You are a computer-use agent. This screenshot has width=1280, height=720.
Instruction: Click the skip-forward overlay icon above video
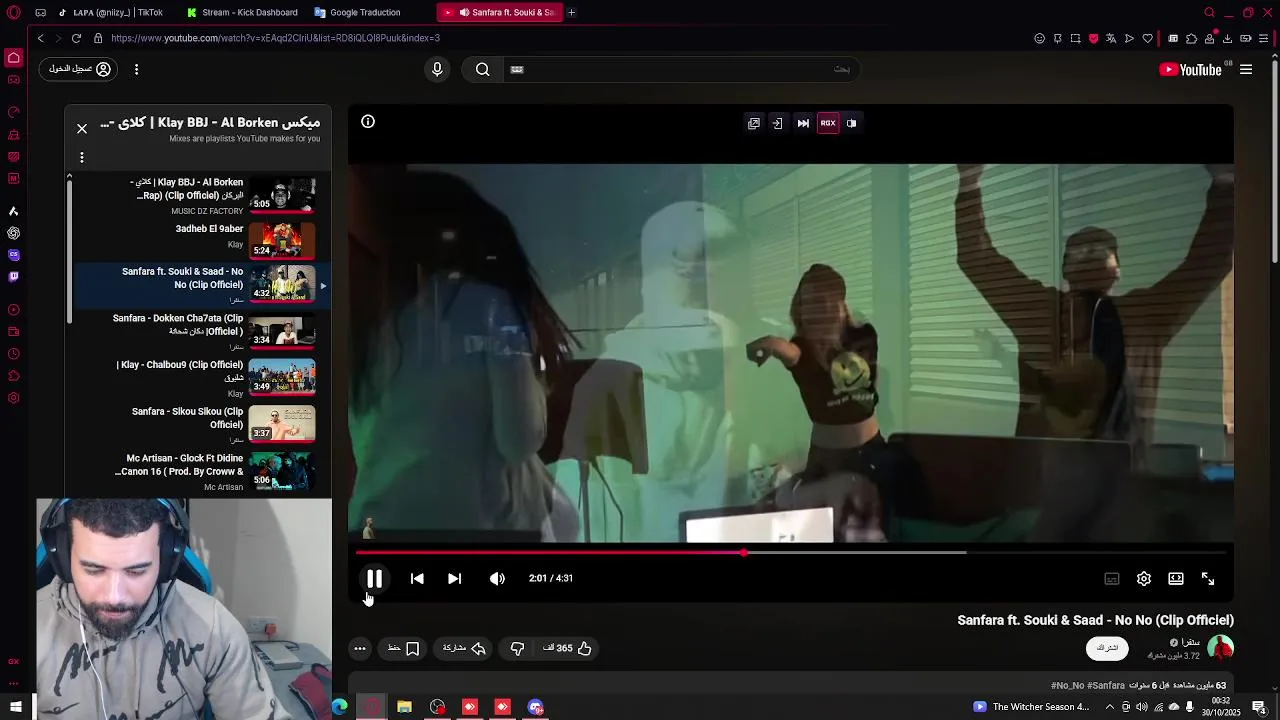pyautogui.click(x=803, y=123)
